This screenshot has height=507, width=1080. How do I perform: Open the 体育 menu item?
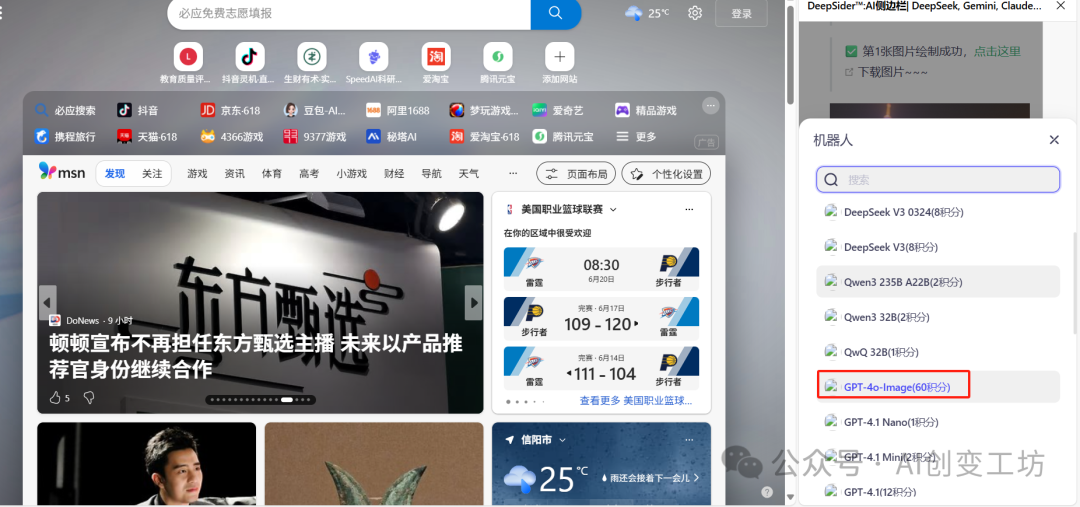(x=271, y=174)
